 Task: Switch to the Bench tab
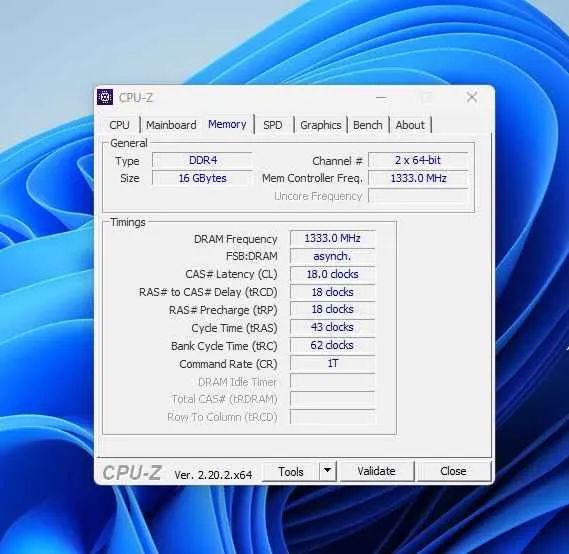tap(368, 125)
